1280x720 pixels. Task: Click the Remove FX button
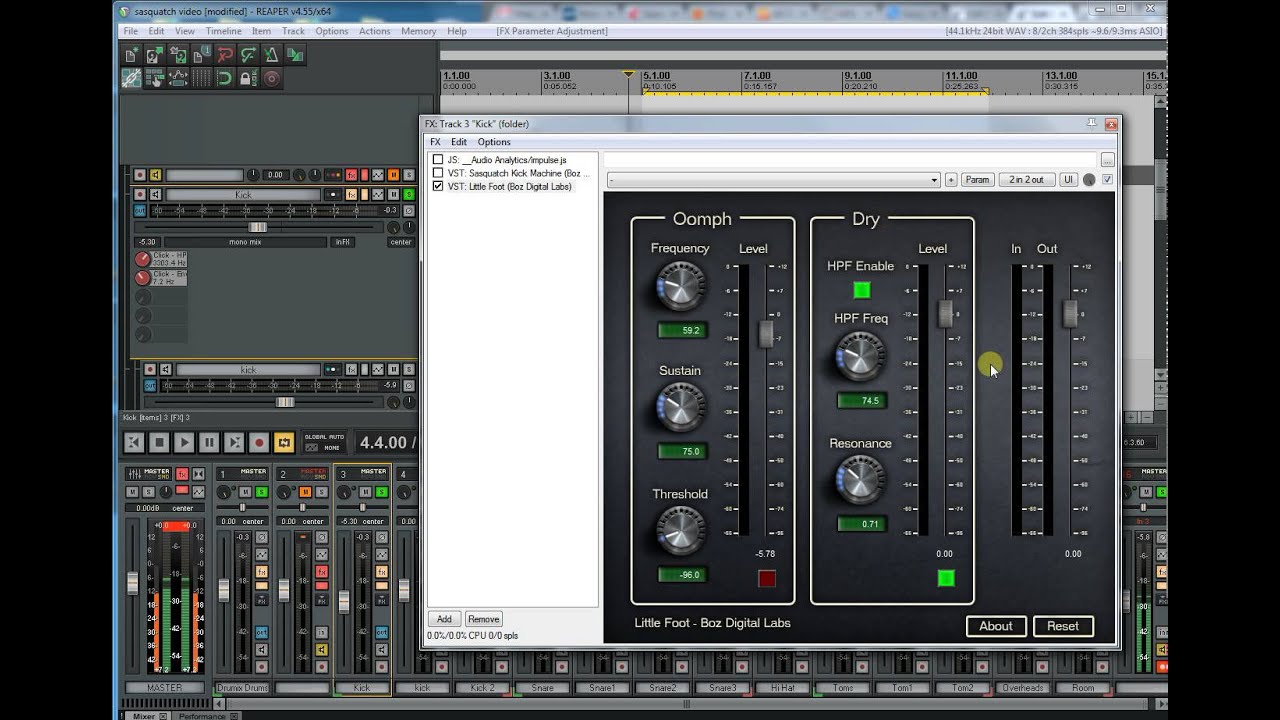pos(483,619)
